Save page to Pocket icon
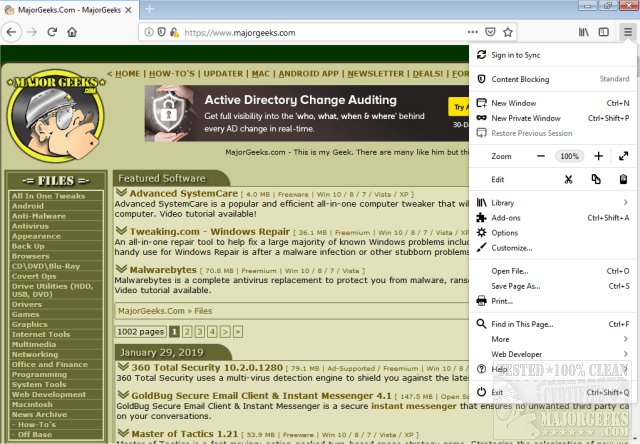Screen dimensions: 640x444 [490, 32]
